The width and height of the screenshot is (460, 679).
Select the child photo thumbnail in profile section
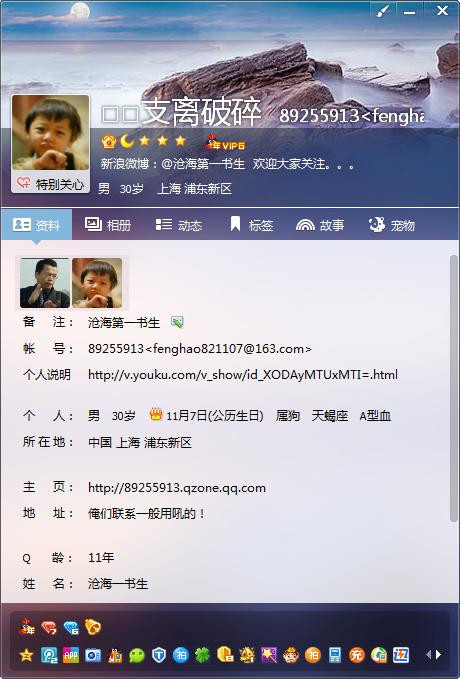(97, 283)
